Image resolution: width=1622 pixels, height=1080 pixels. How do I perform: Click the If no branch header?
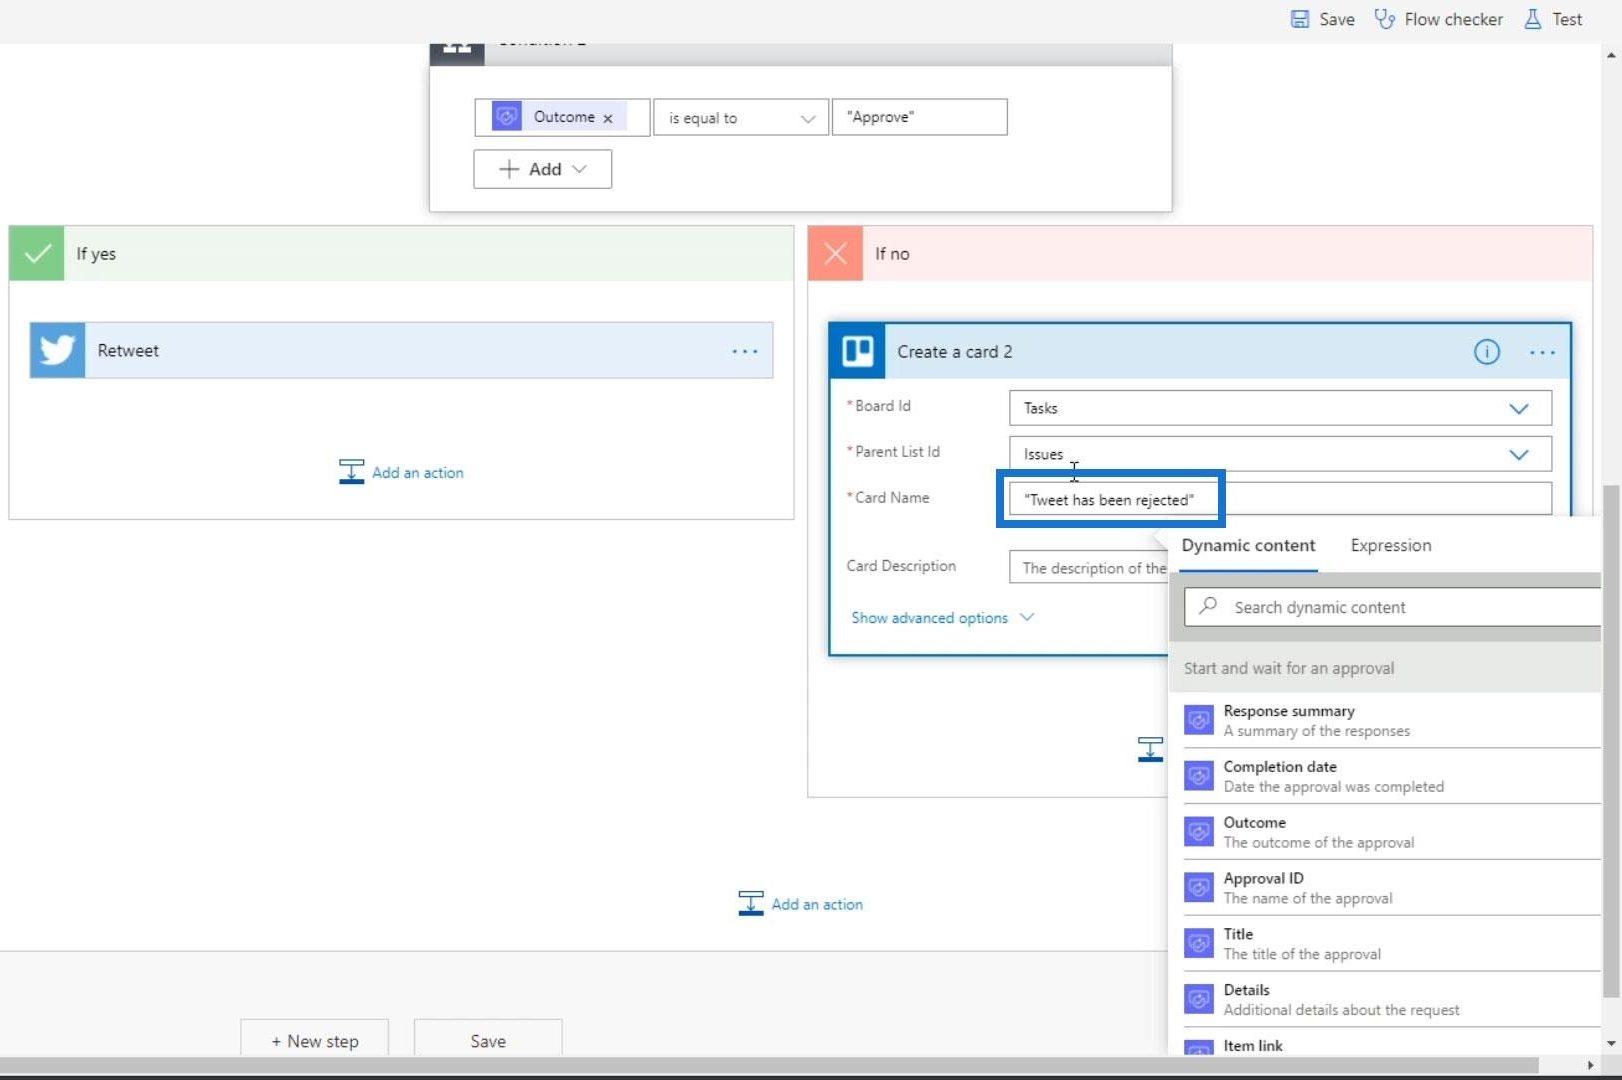[x=1200, y=253]
